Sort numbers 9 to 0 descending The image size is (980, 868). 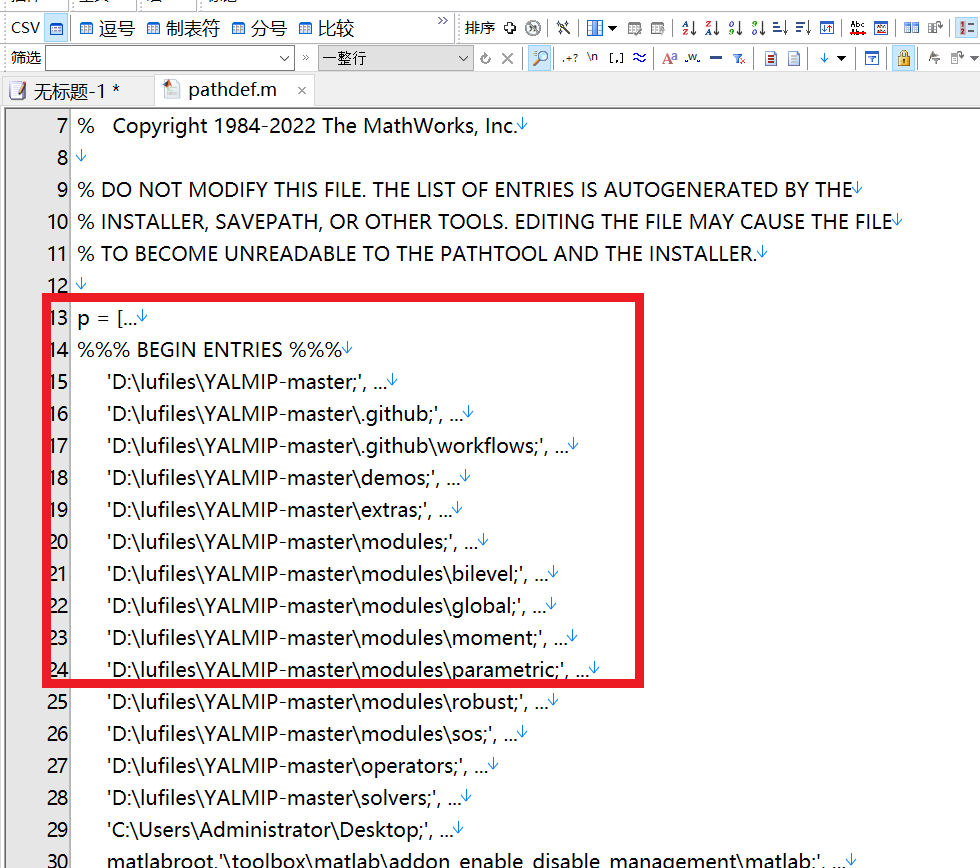(x=758, y=28)
